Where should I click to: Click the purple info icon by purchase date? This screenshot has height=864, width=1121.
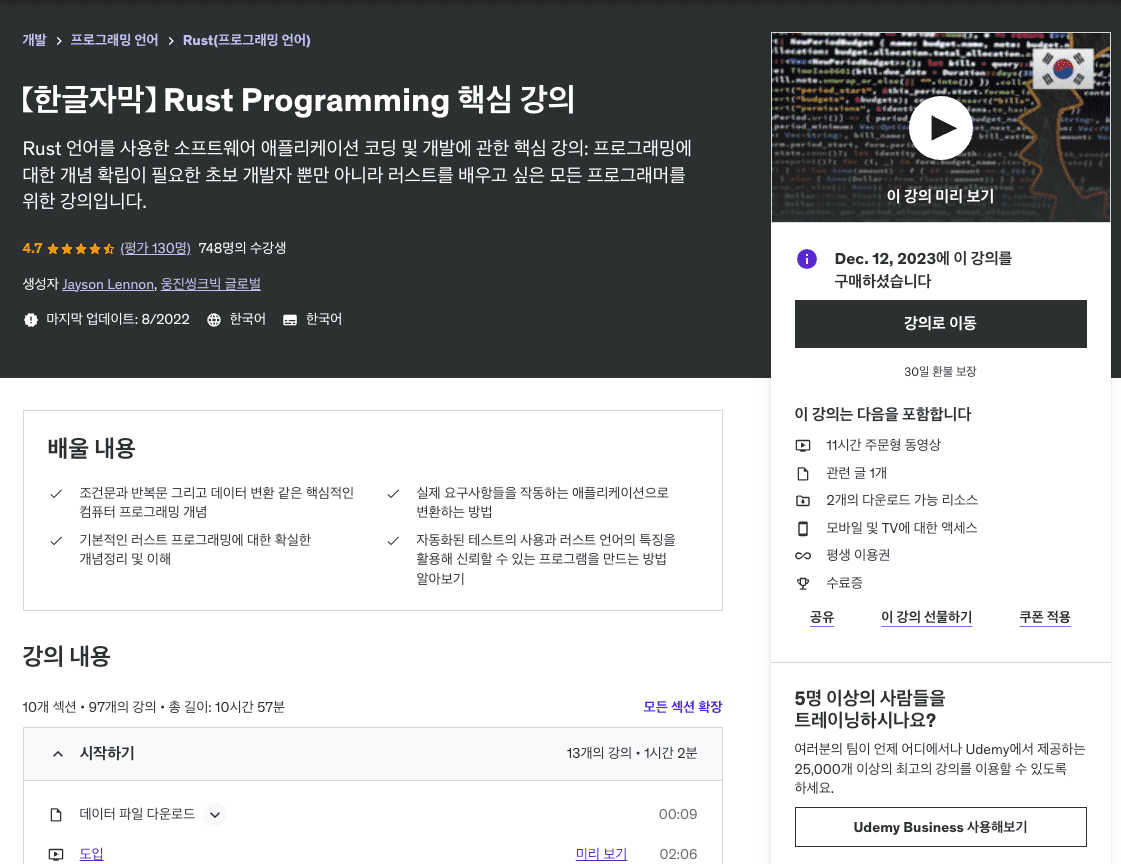pos(806,259)
